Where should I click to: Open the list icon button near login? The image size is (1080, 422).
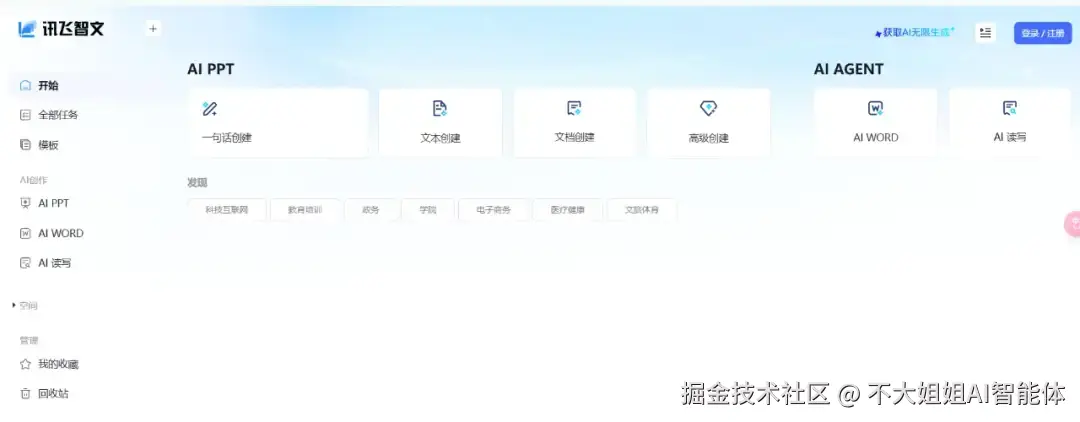click(x=986, y=32)
